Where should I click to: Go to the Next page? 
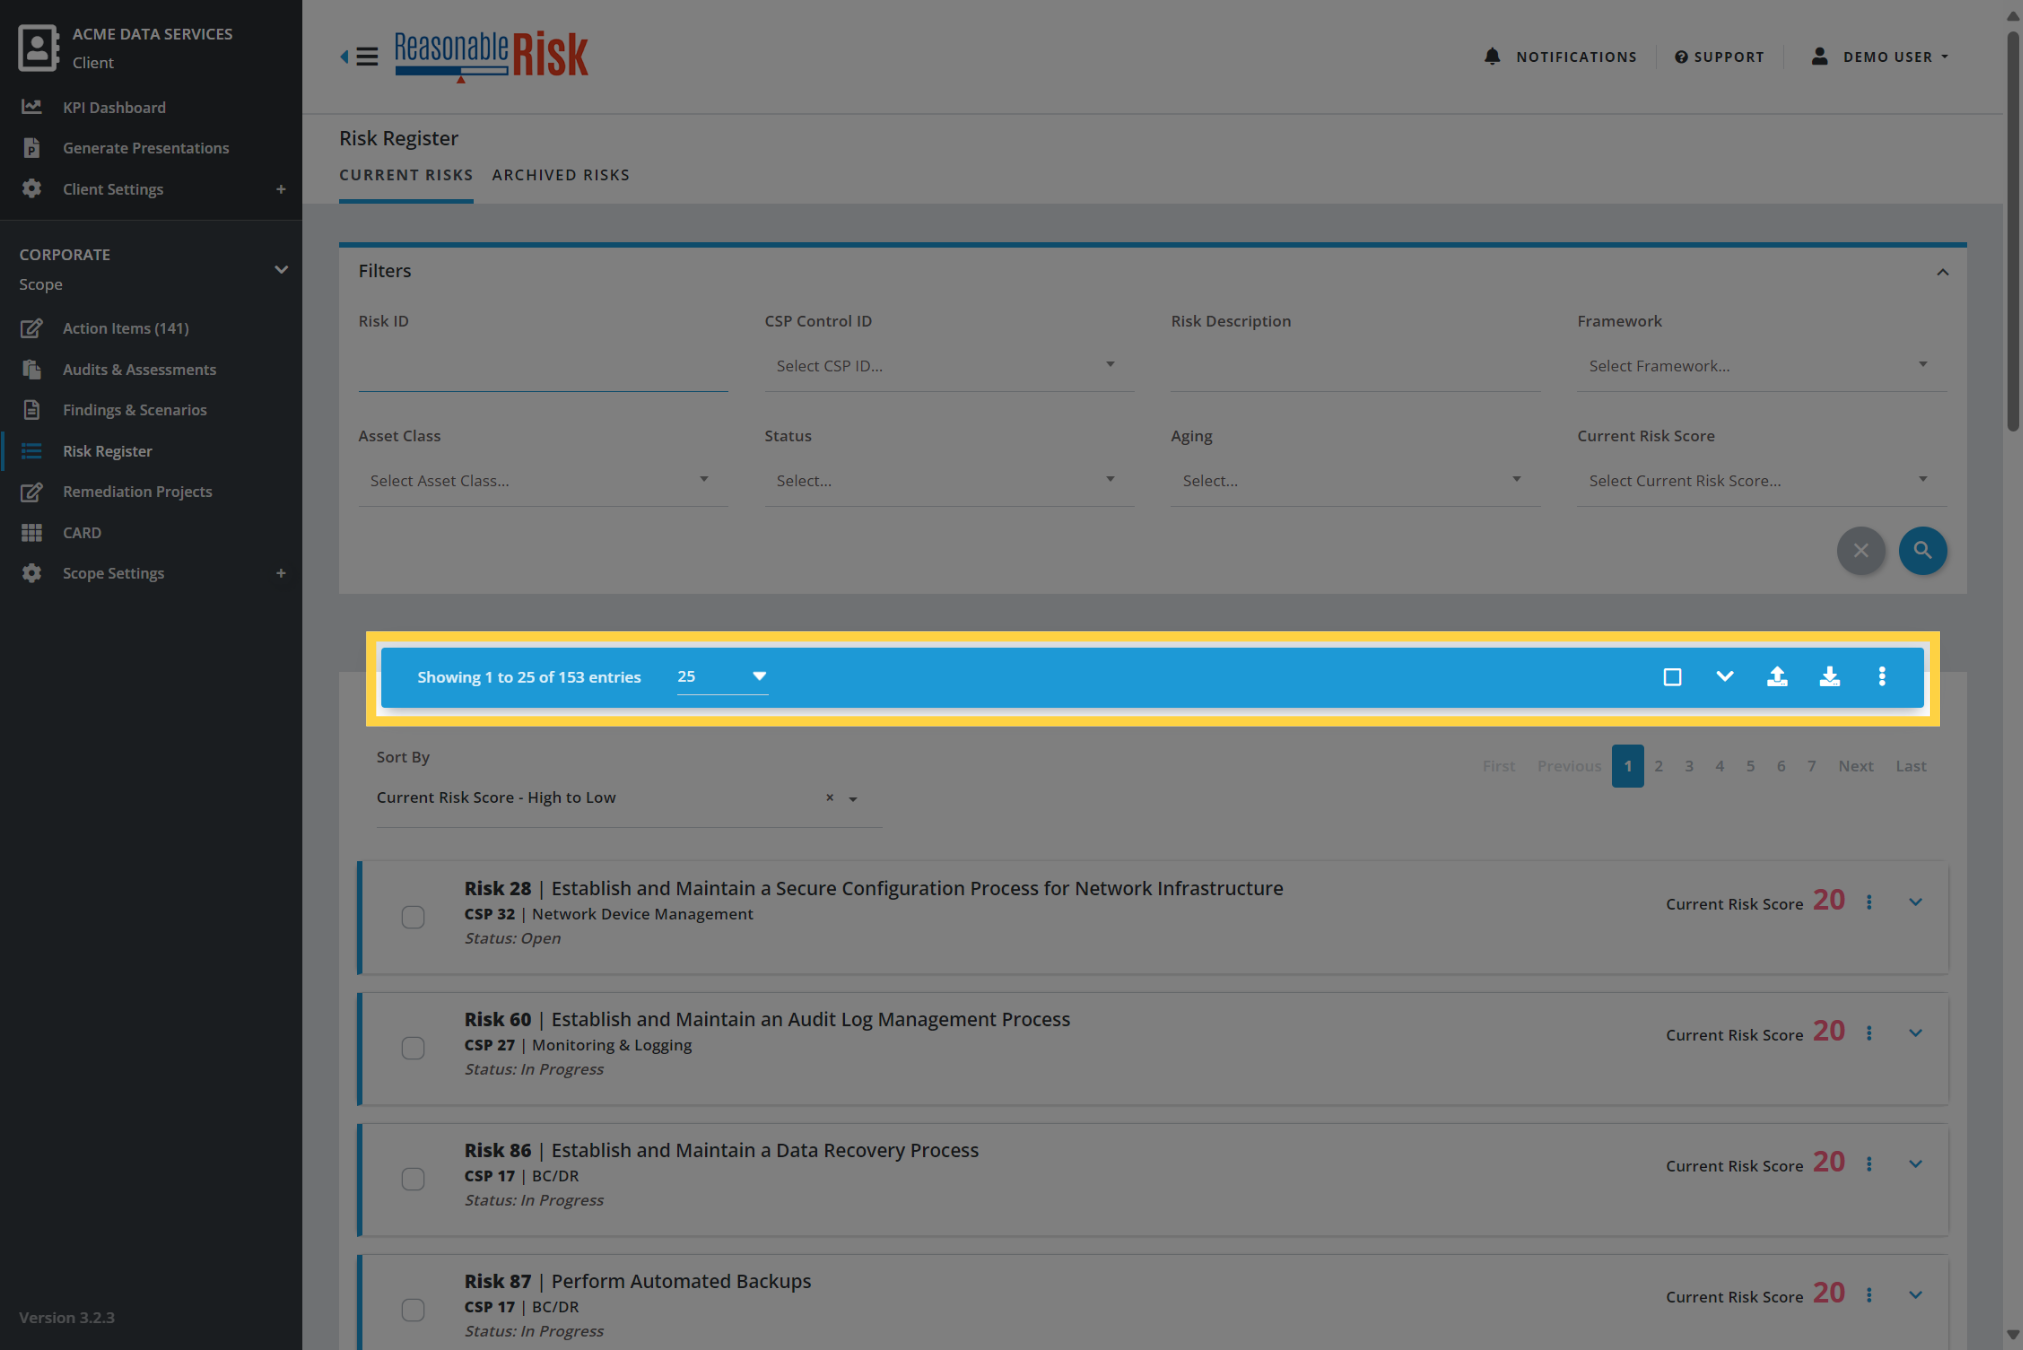pos(1855,766)
